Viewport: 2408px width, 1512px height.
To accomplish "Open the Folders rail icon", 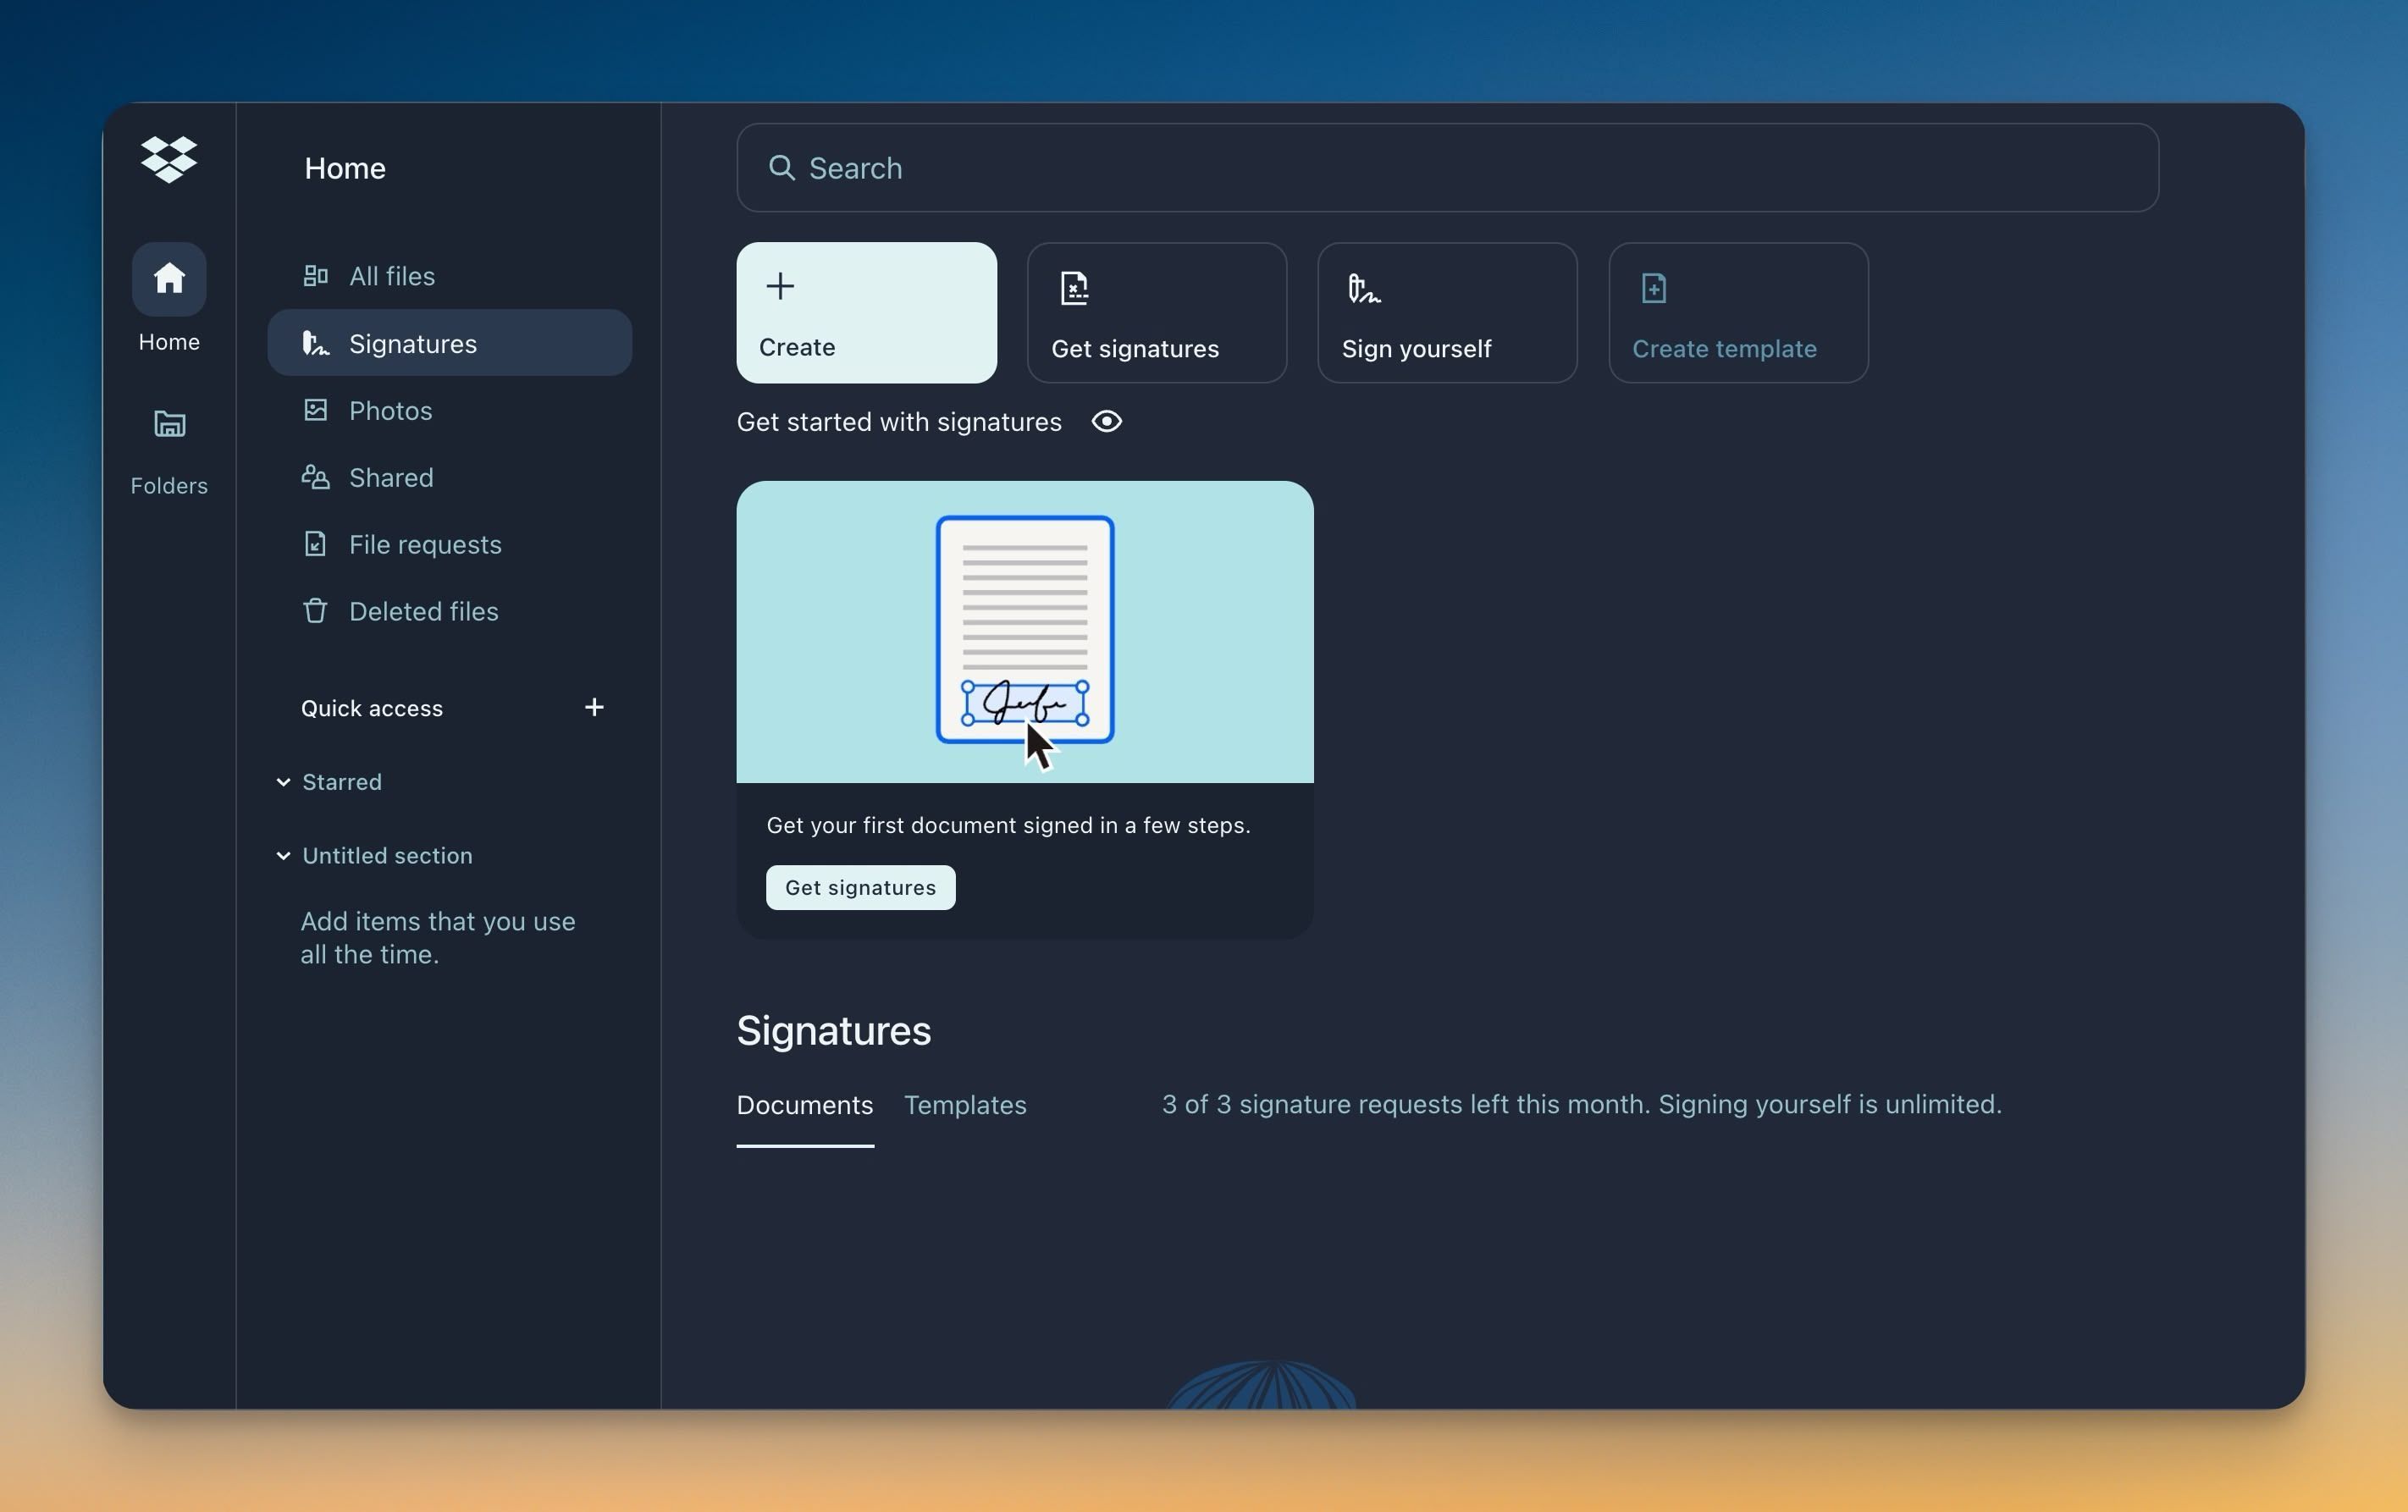I will click(168, 424).
